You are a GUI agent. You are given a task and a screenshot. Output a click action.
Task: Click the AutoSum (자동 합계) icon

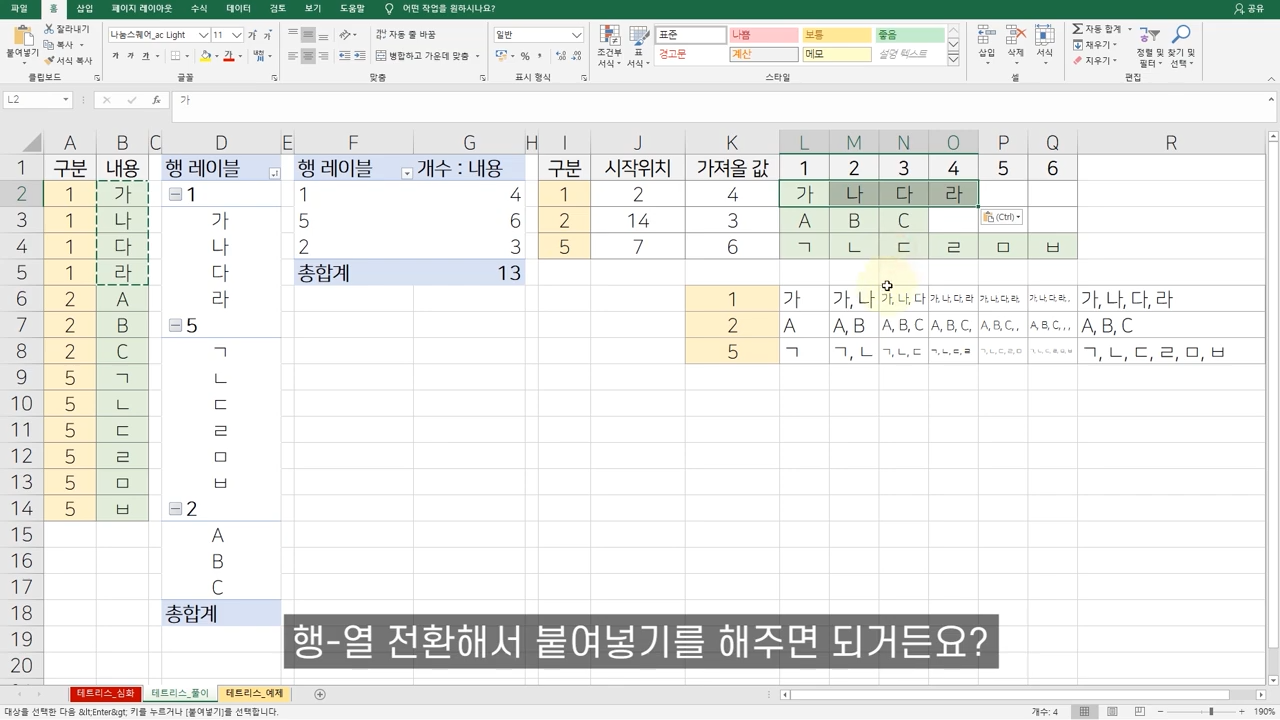coord(1078,29)
